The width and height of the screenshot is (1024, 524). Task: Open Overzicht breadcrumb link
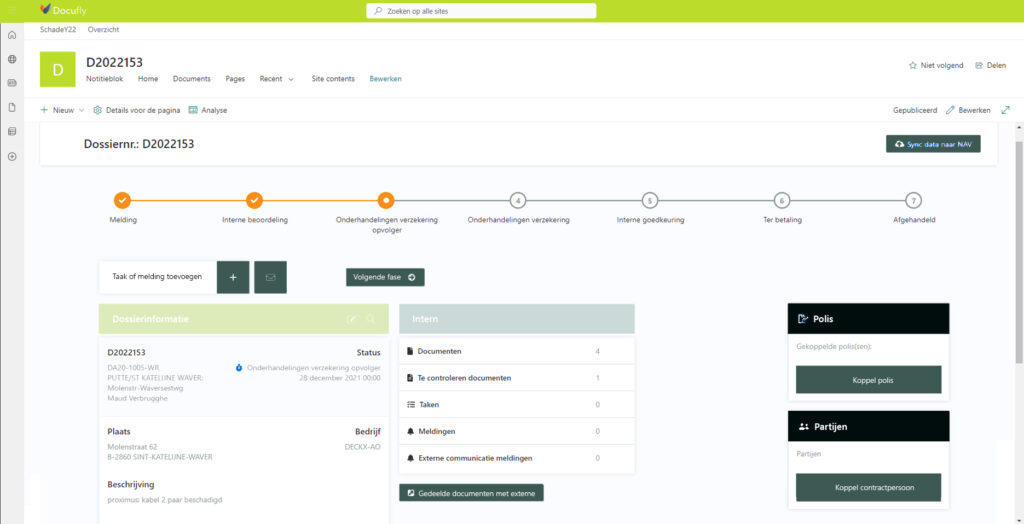coord(104,29)
